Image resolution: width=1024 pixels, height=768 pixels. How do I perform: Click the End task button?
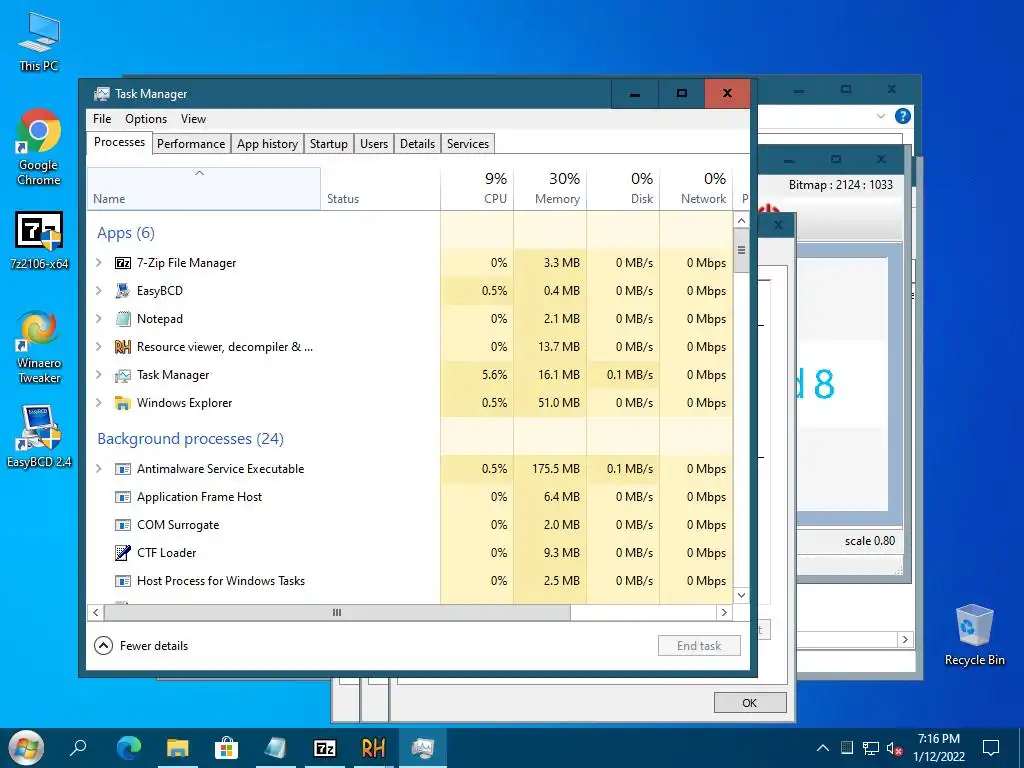pos(699,646)
